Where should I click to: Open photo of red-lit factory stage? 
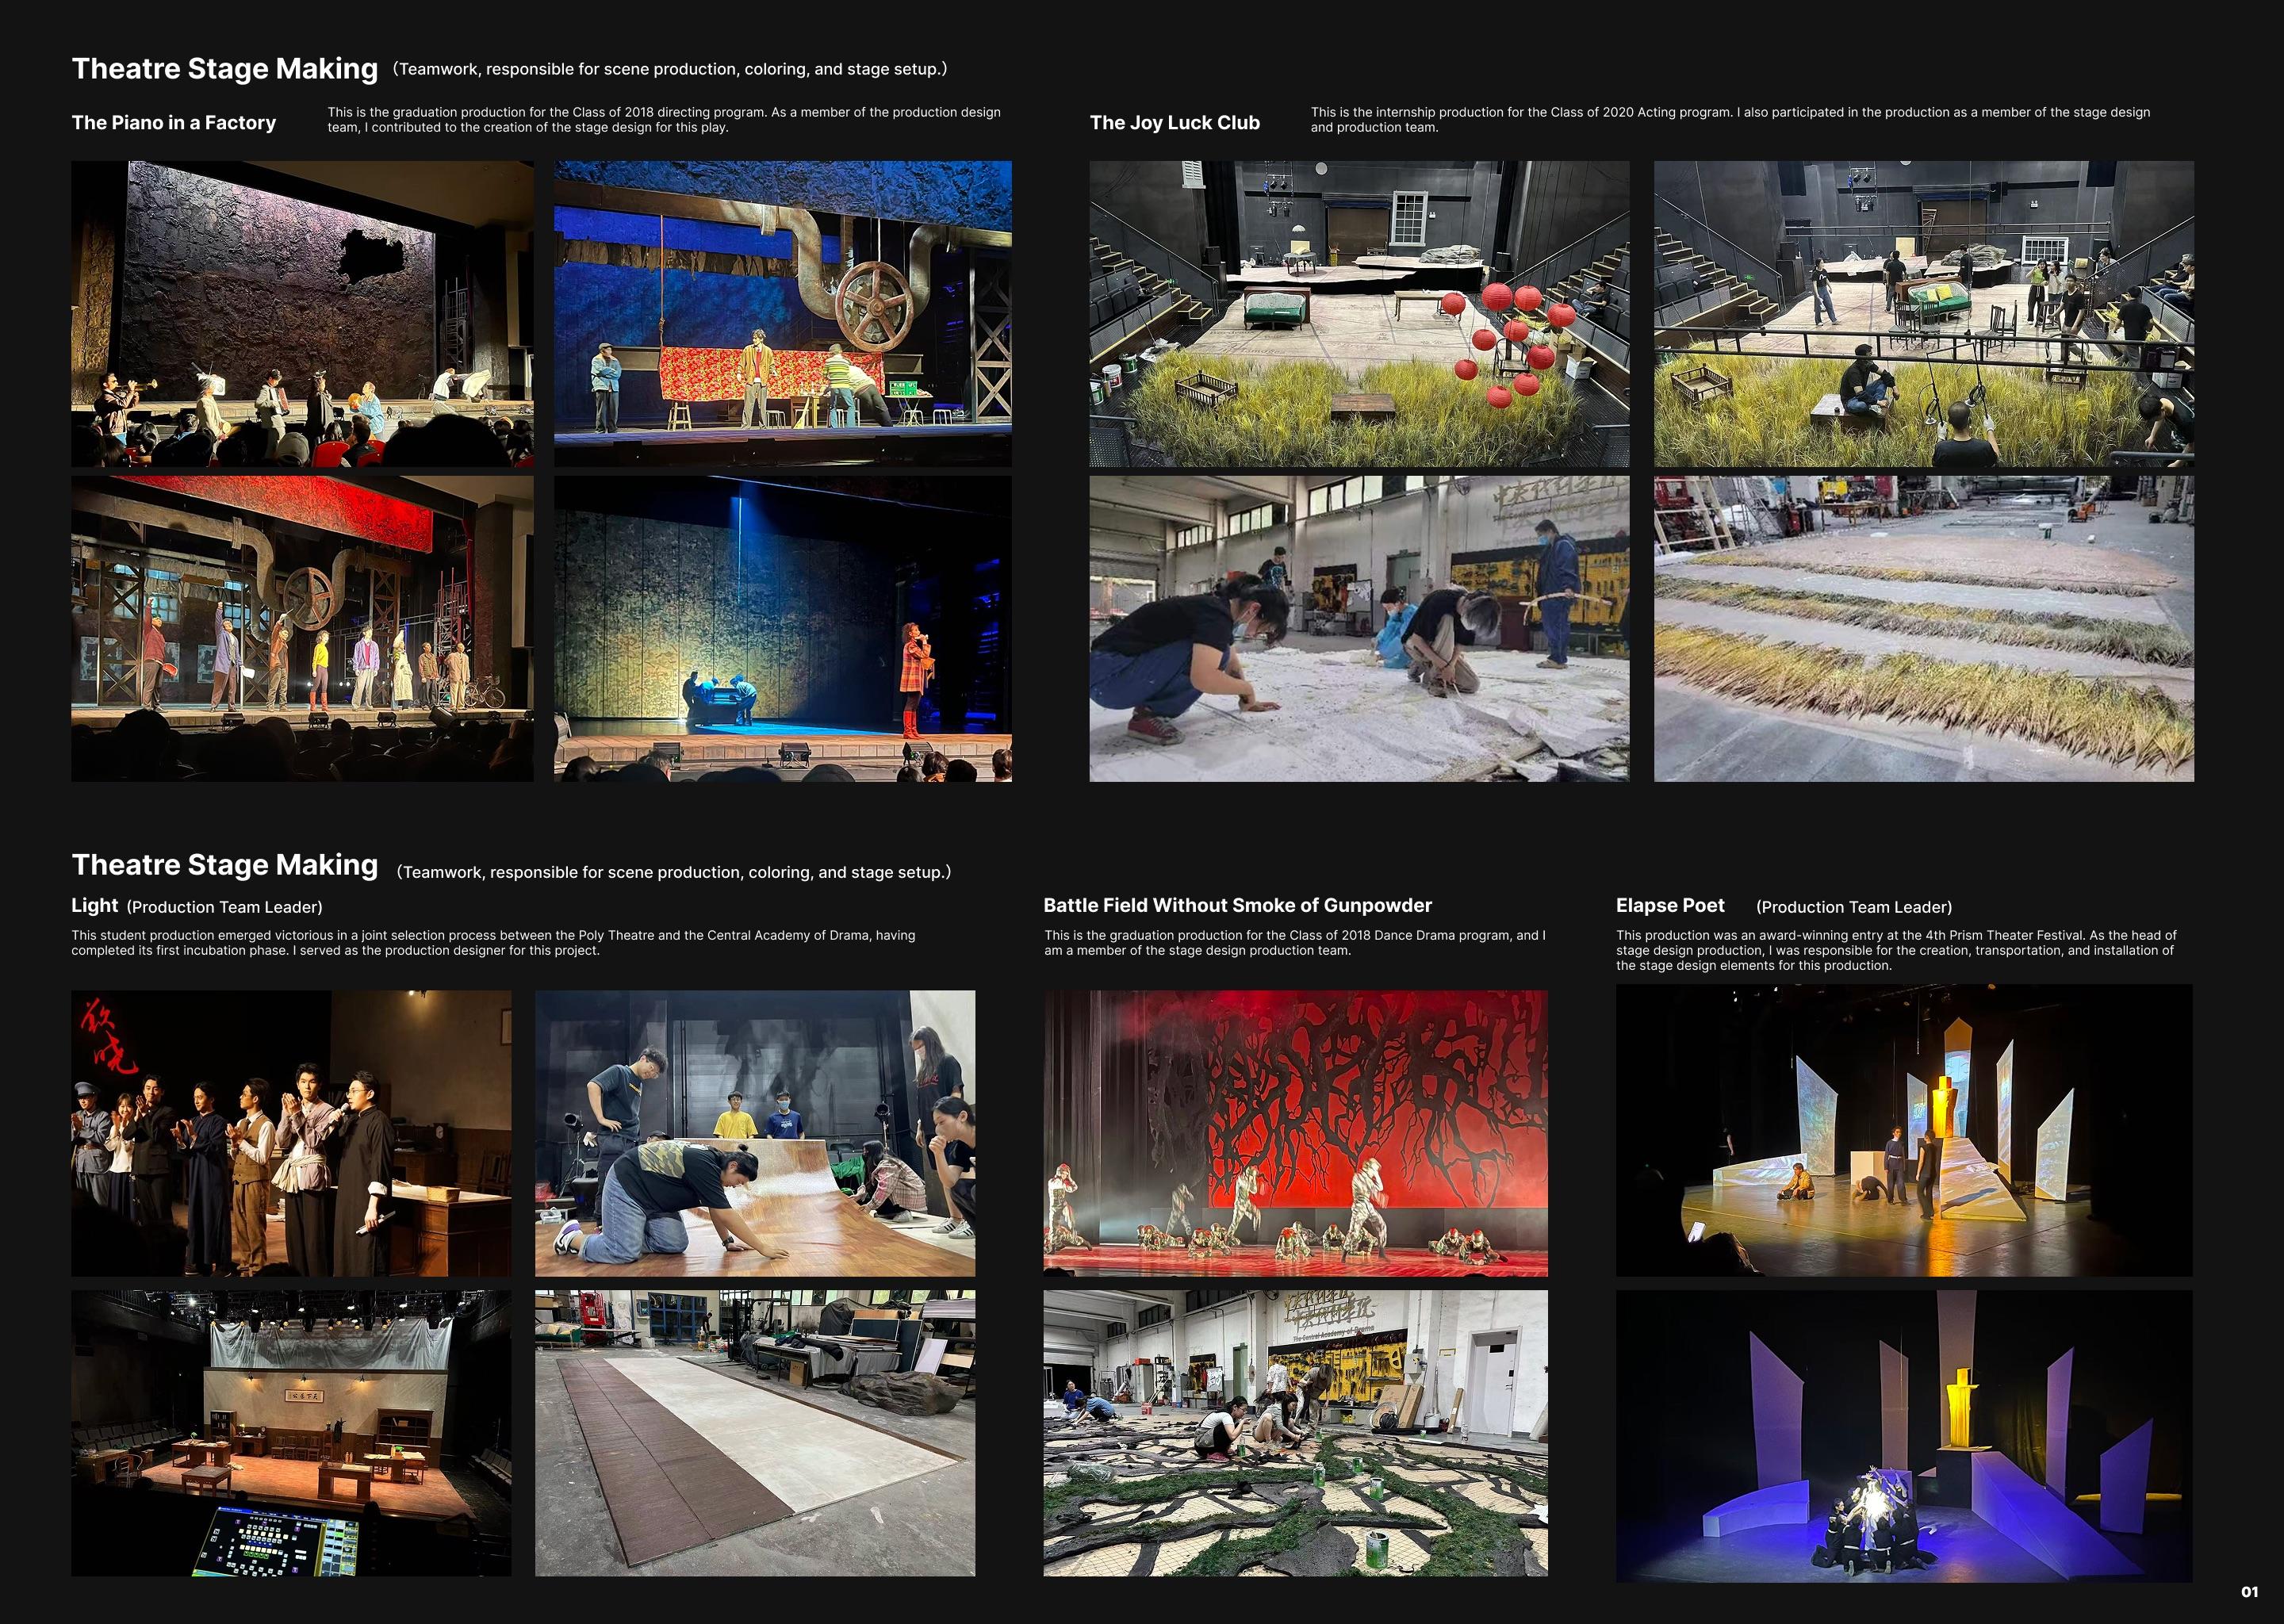[302, 628]
